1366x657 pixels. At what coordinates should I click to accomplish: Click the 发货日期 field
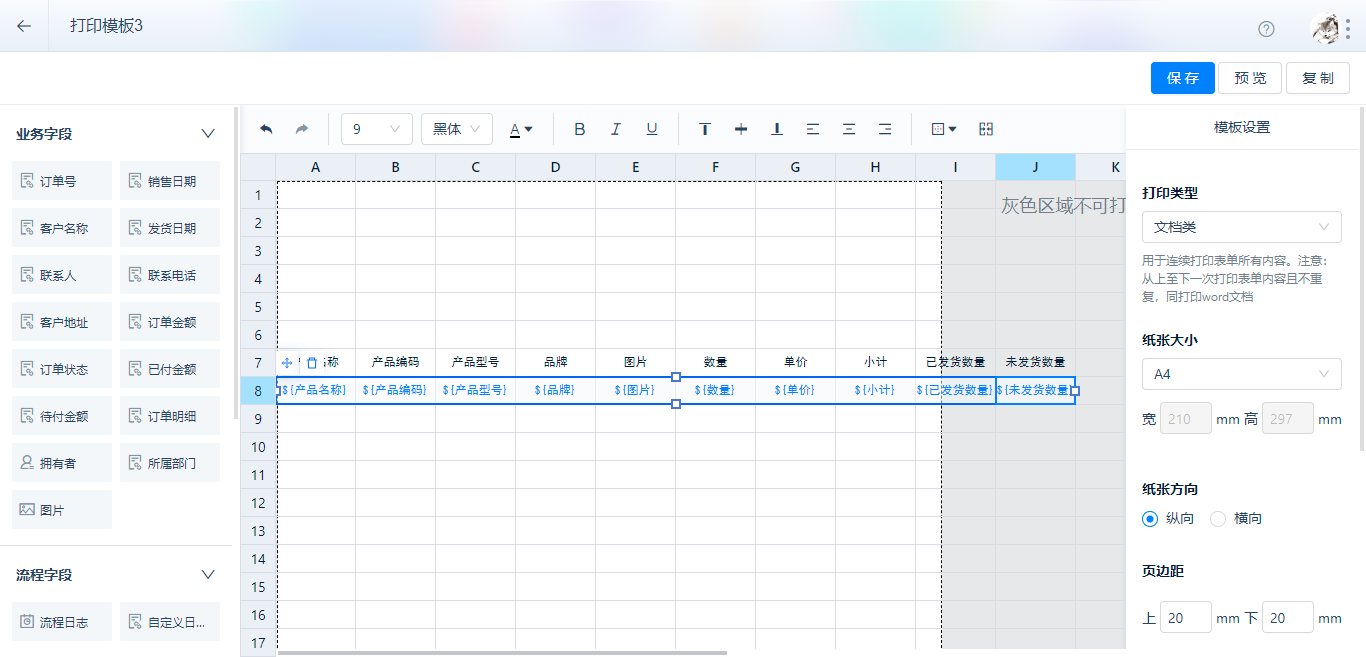click(170, 228)
